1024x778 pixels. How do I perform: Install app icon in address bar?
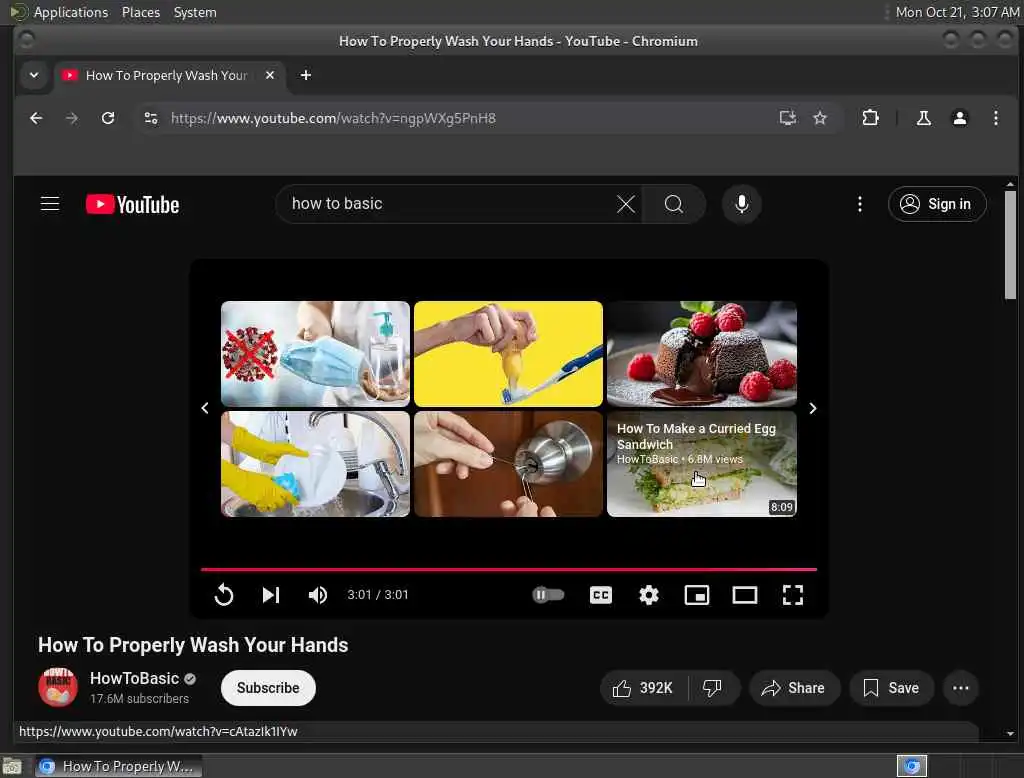(788, 118)
